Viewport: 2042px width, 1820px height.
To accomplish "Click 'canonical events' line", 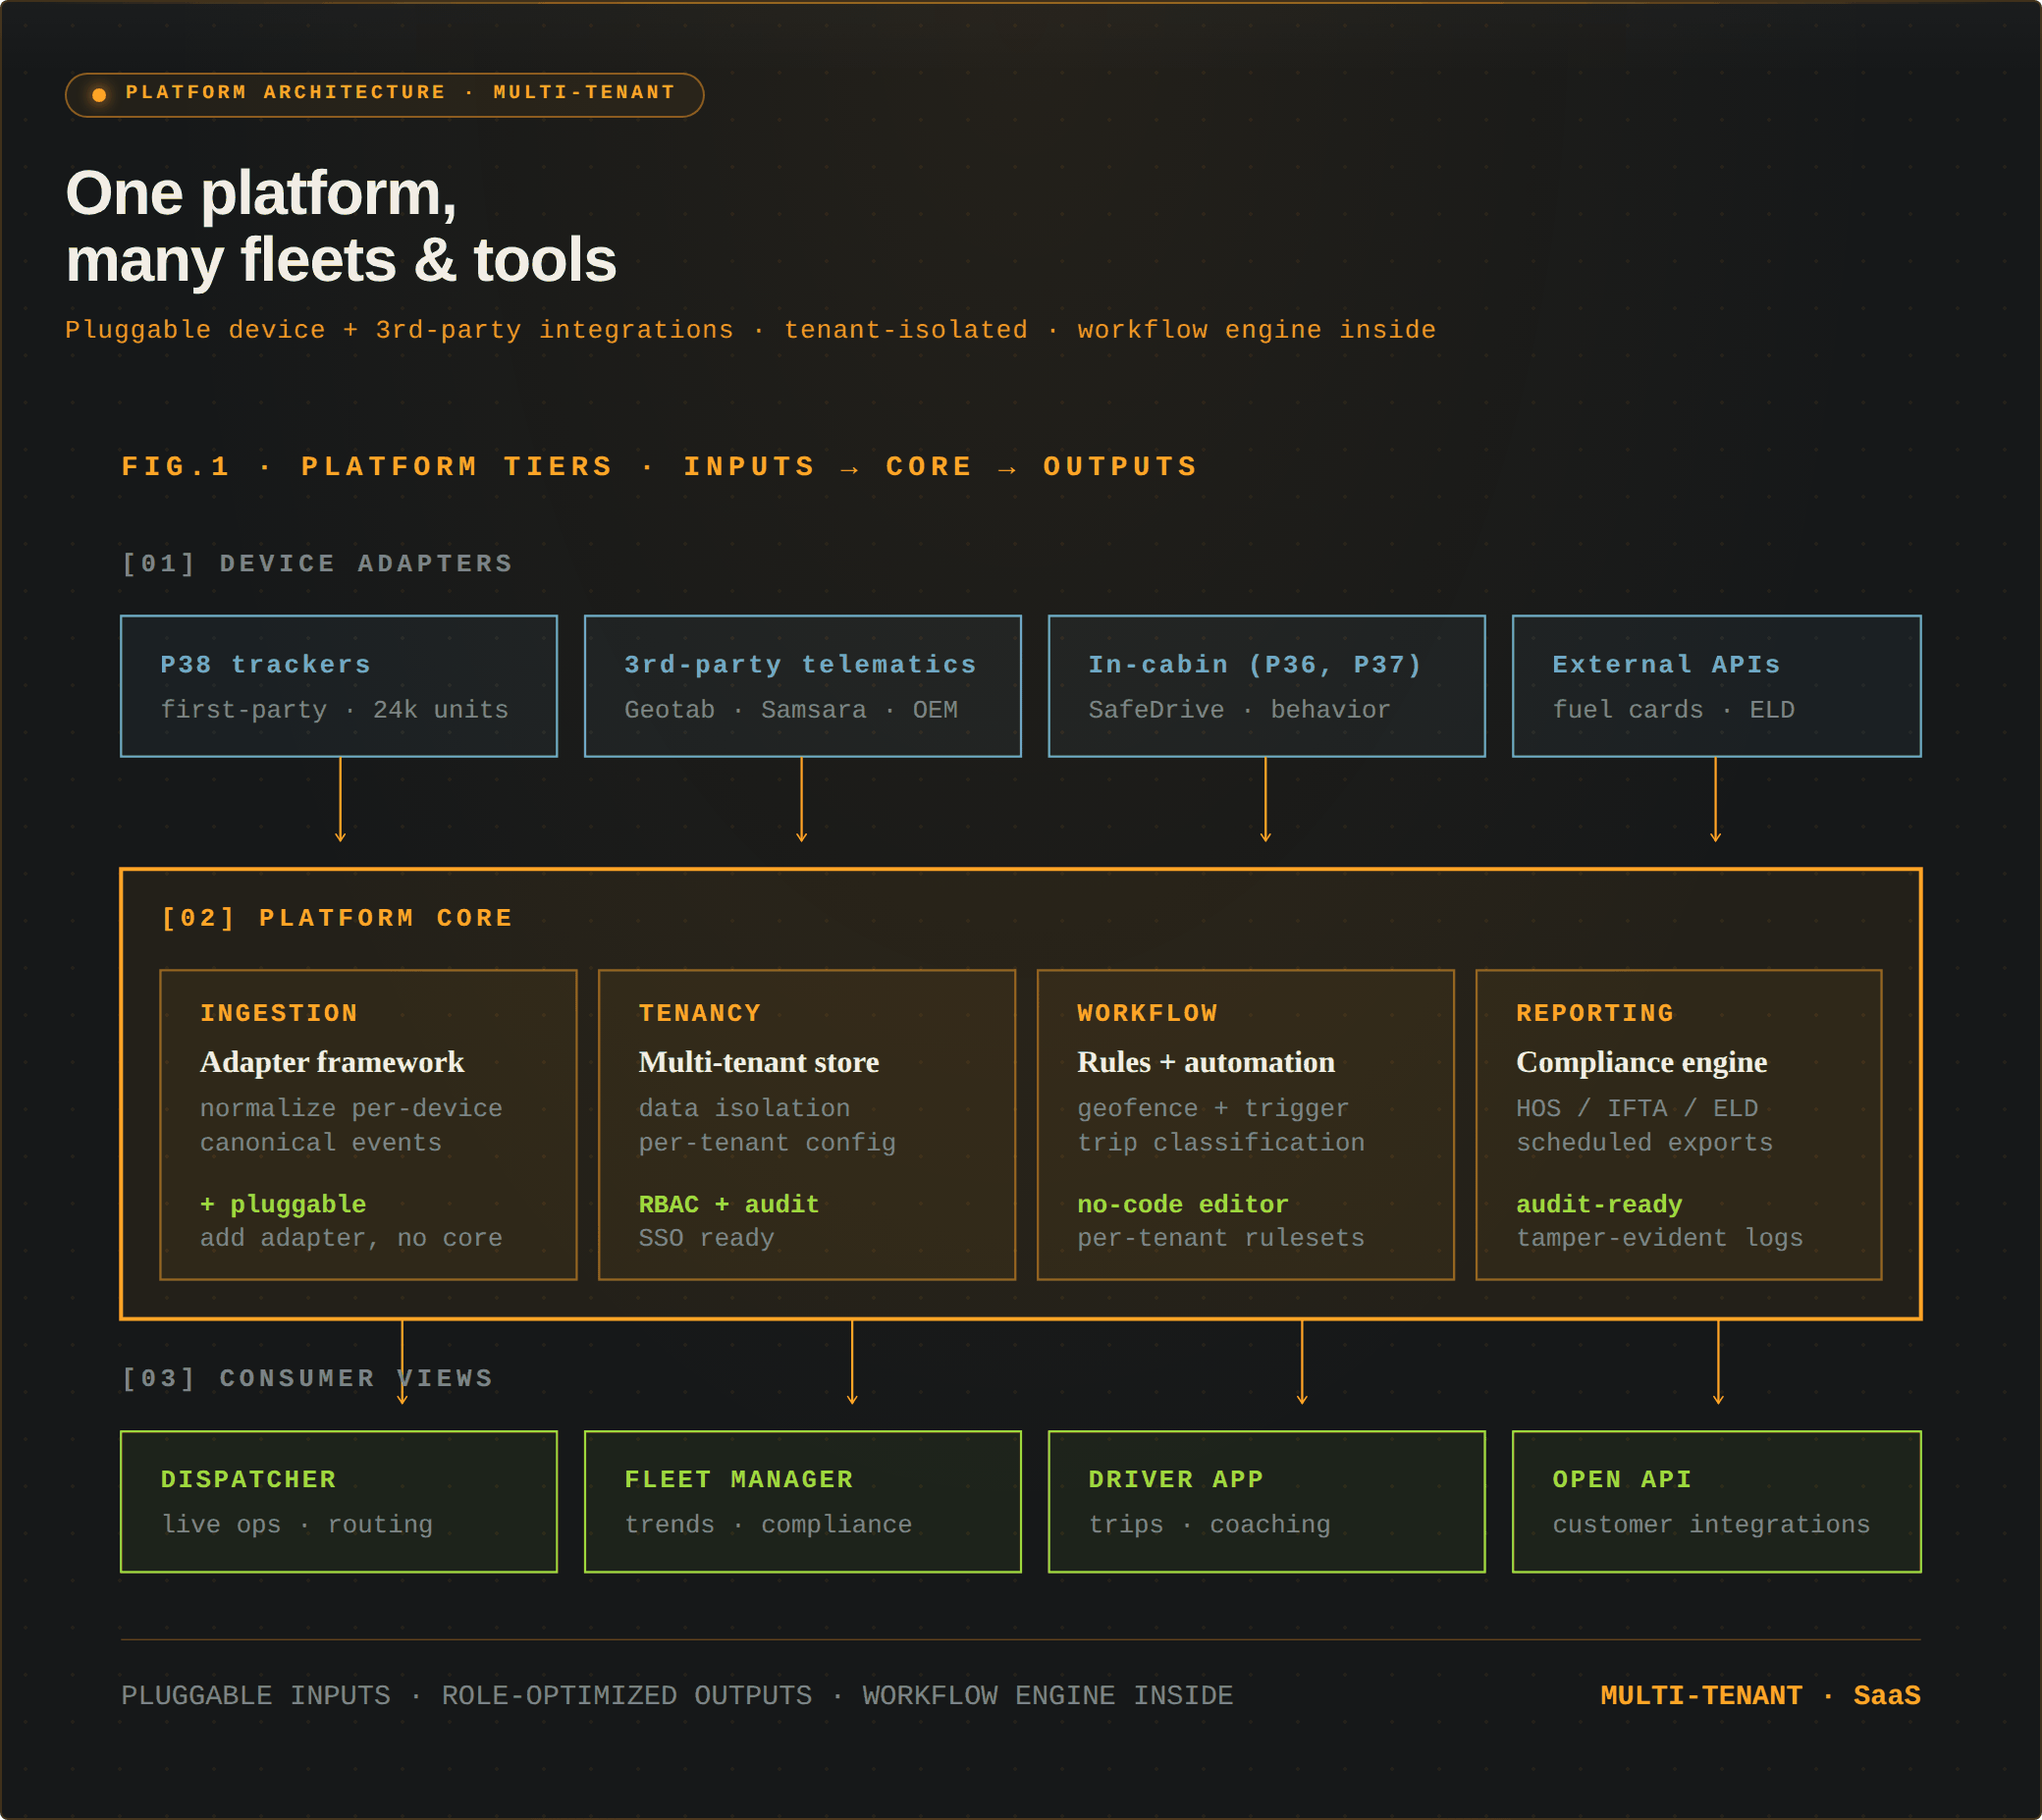I will [321, 1142].
